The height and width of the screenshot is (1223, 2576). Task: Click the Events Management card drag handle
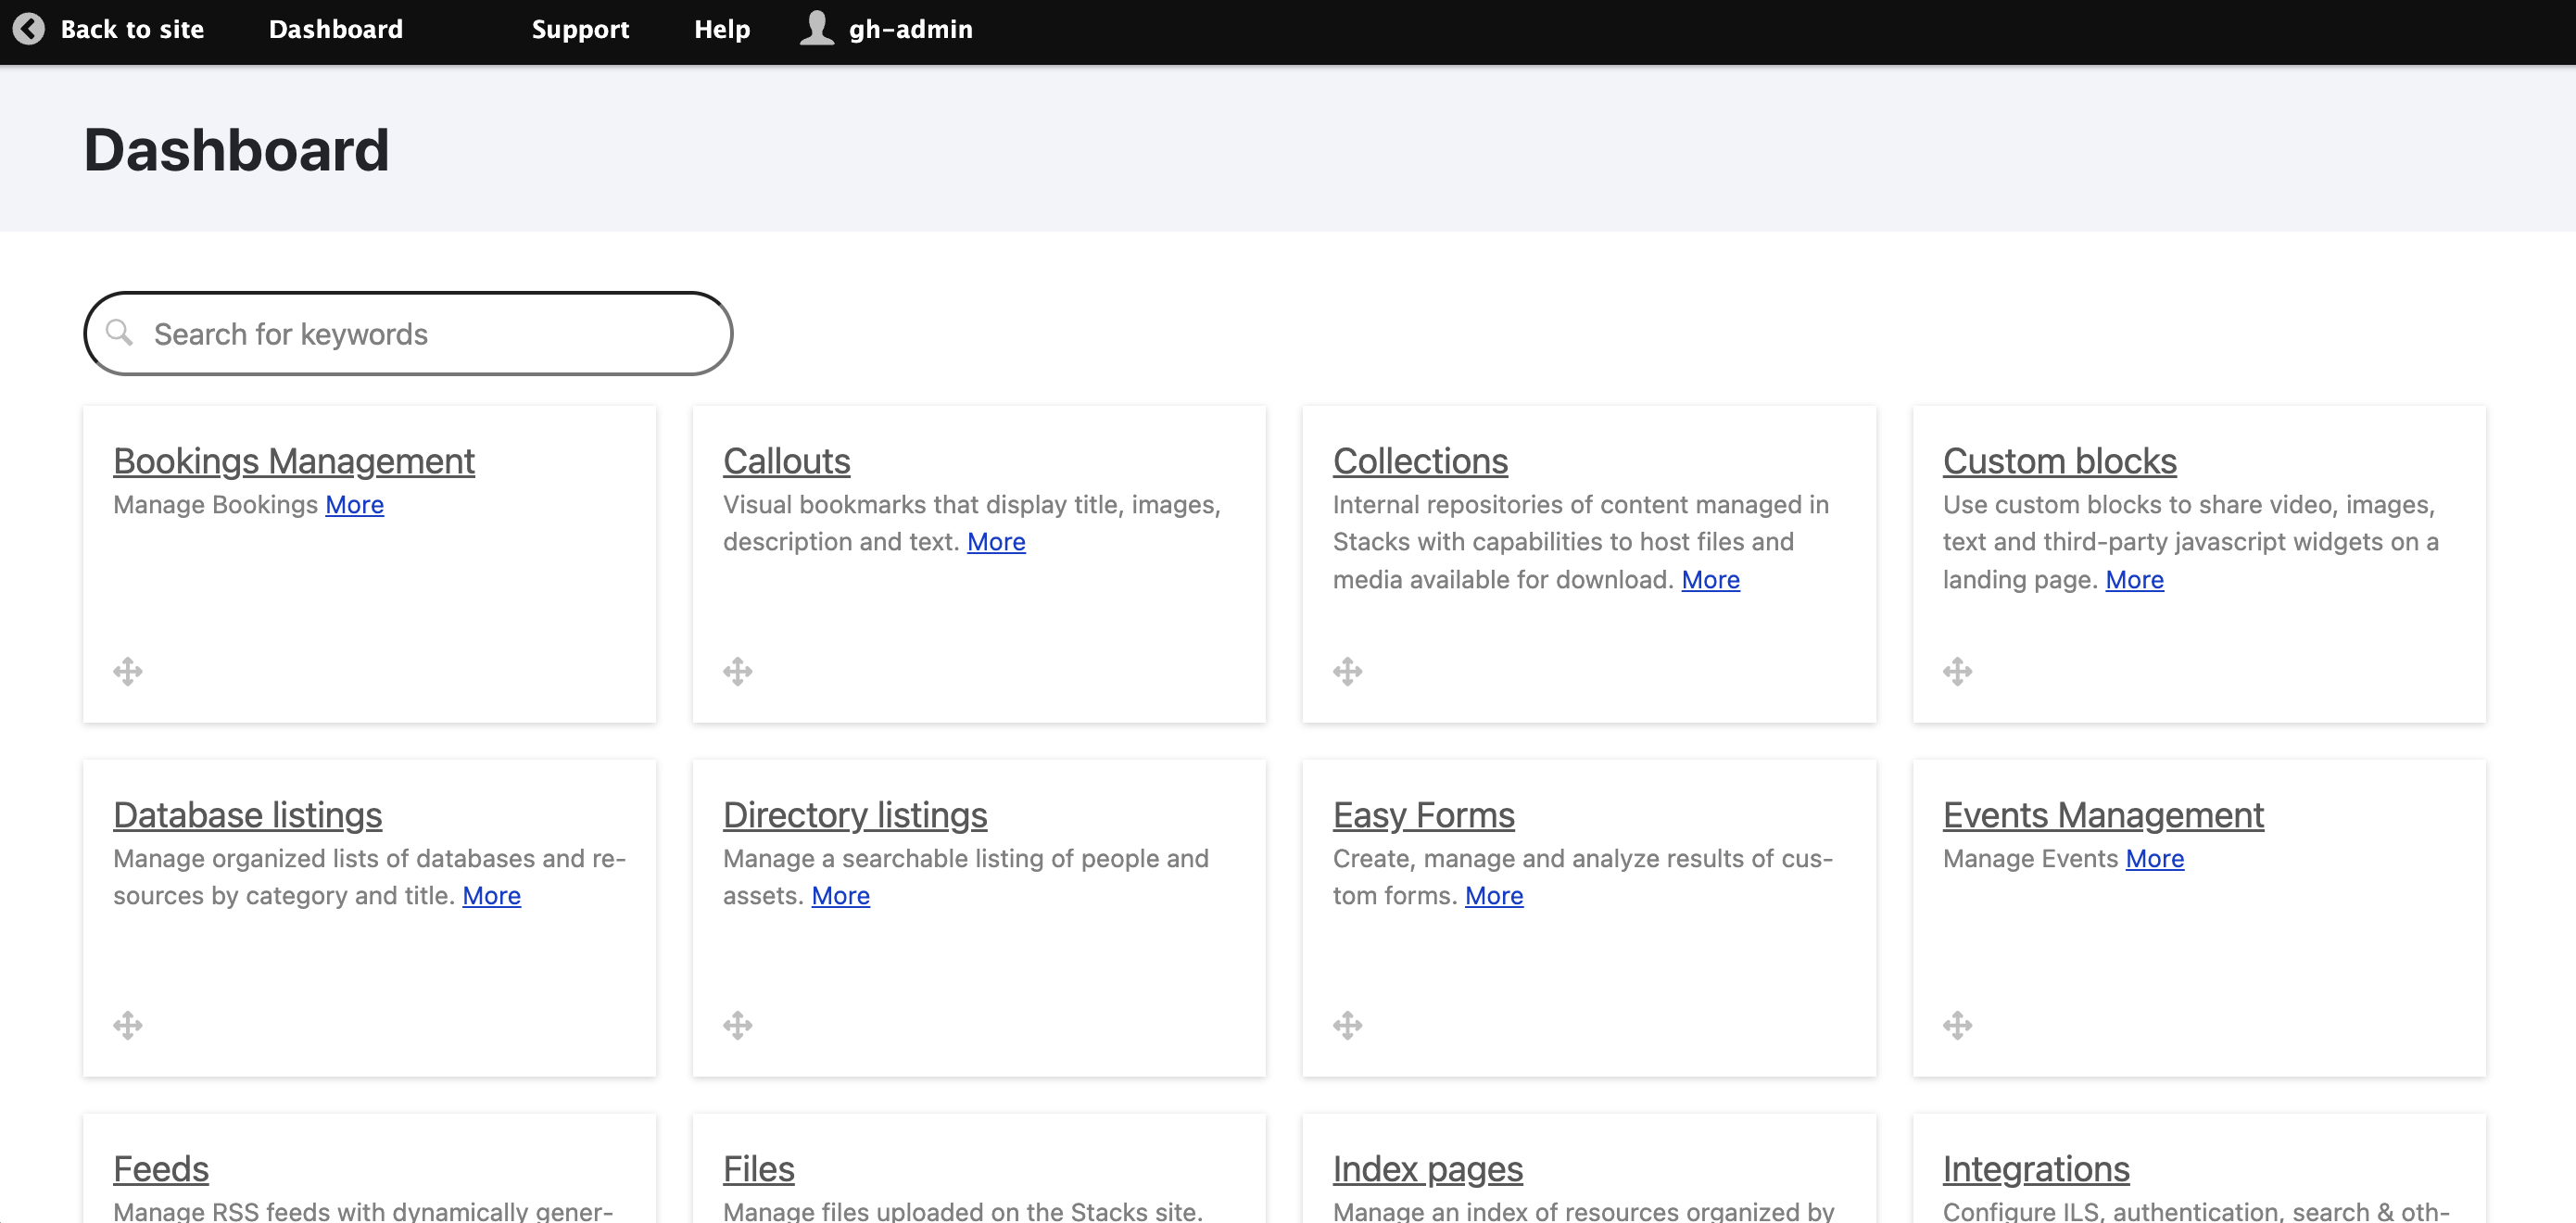pyautogui.click(x=1957, y=1025)
